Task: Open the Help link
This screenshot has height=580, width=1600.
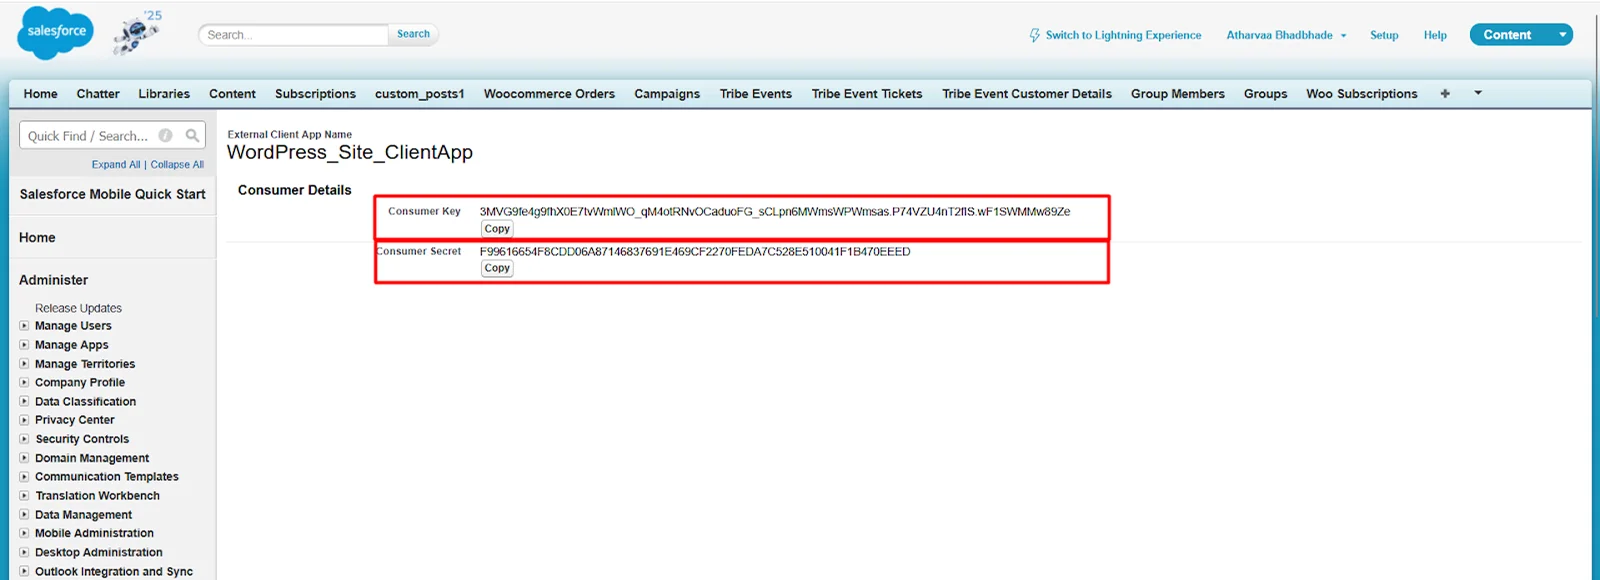Action: pyautogui.click(x=1435, y=35)
